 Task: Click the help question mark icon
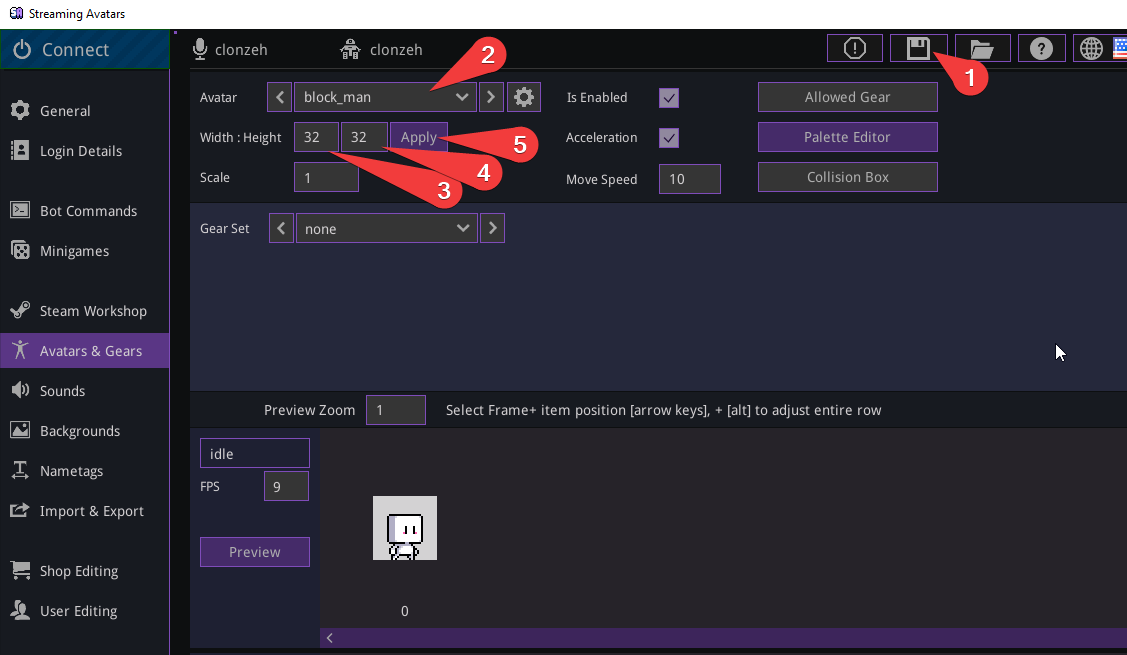(1041, 48)
